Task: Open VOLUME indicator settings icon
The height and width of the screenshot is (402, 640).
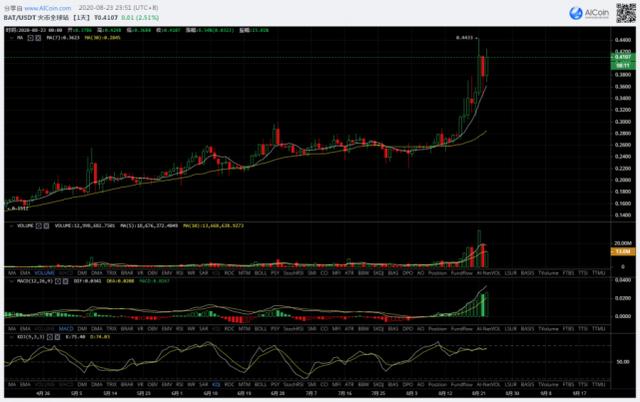Action: pyautogui.click(x=39, y=226)
